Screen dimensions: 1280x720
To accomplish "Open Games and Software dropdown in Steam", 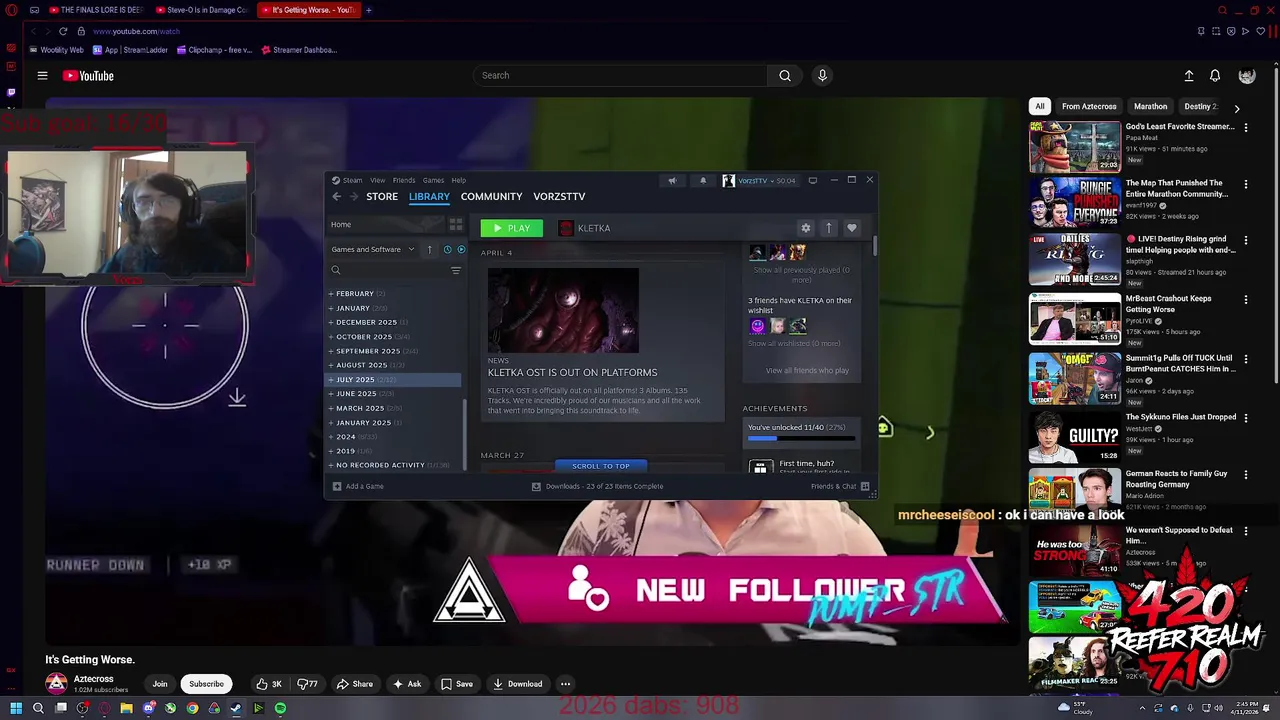I will (x=373, y=249).
